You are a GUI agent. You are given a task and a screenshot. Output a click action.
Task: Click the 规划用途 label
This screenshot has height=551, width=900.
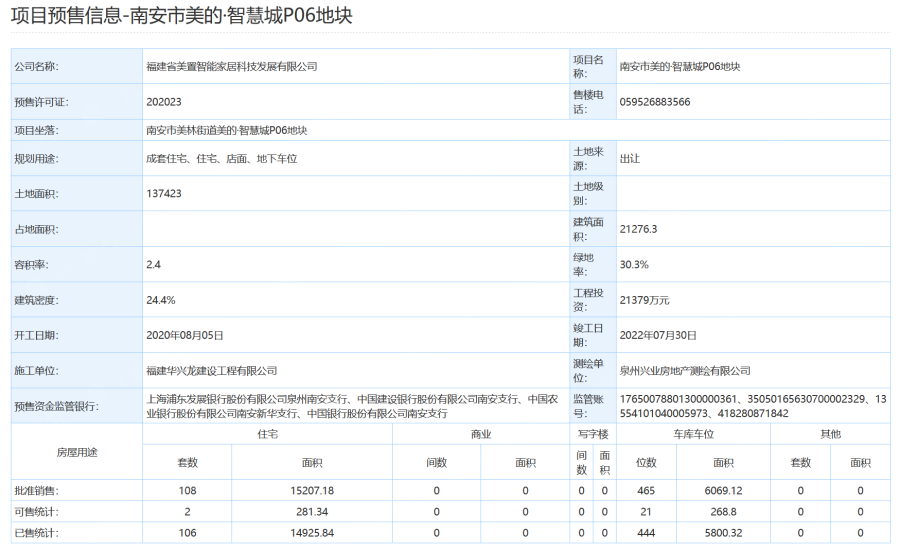click(36, 158)
